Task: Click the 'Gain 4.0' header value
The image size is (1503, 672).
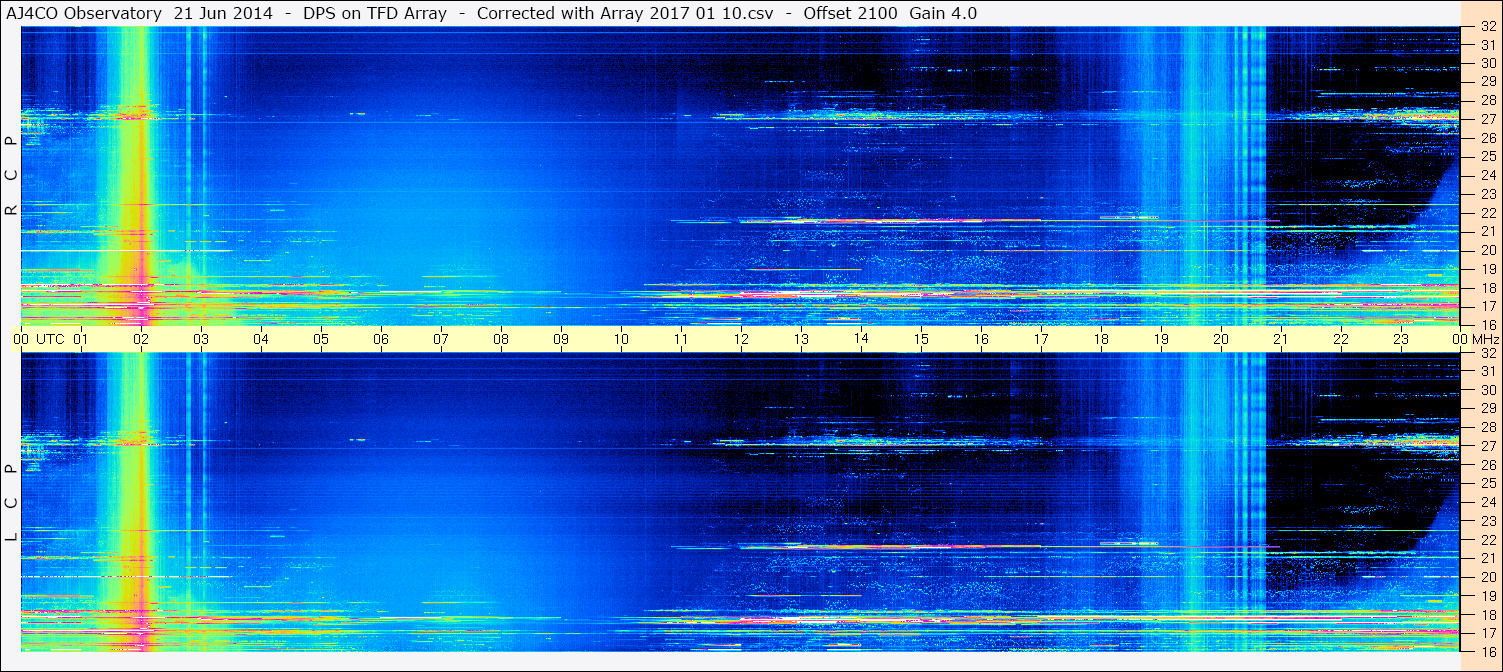Action: 943,13
